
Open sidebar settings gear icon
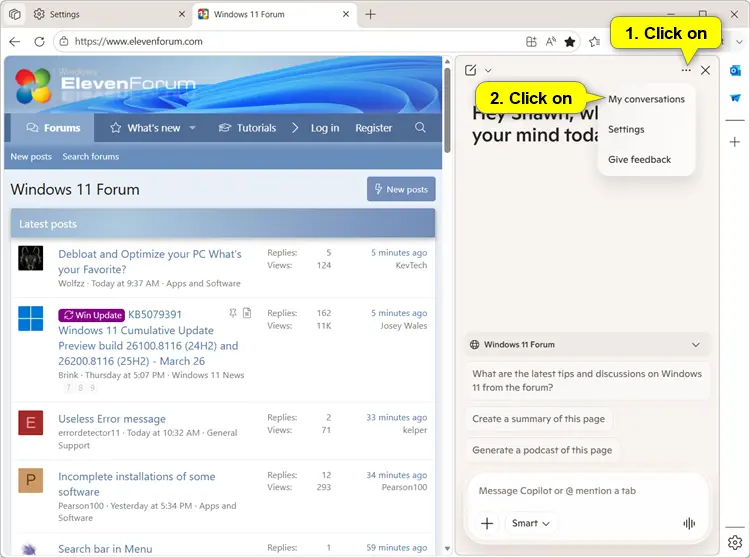tap(735, 543)
